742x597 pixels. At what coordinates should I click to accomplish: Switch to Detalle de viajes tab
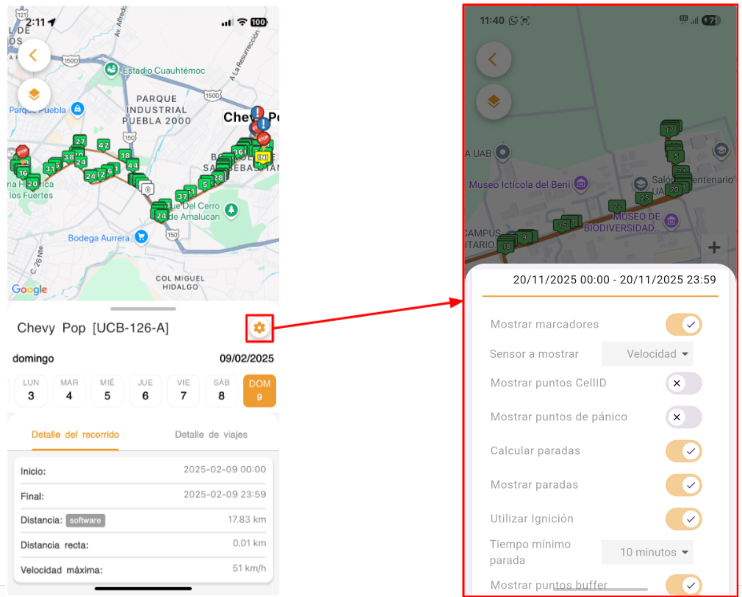[x=211, y=434]
